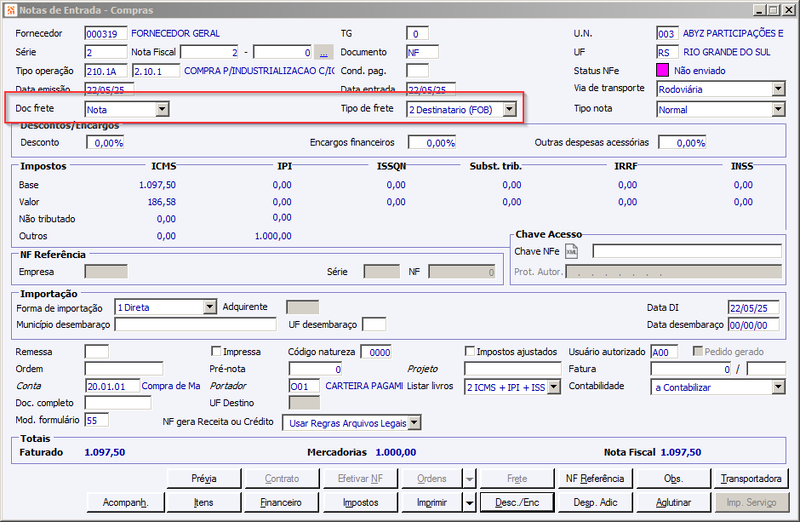Check the Impostos ajustados box

tap(469, 351)
